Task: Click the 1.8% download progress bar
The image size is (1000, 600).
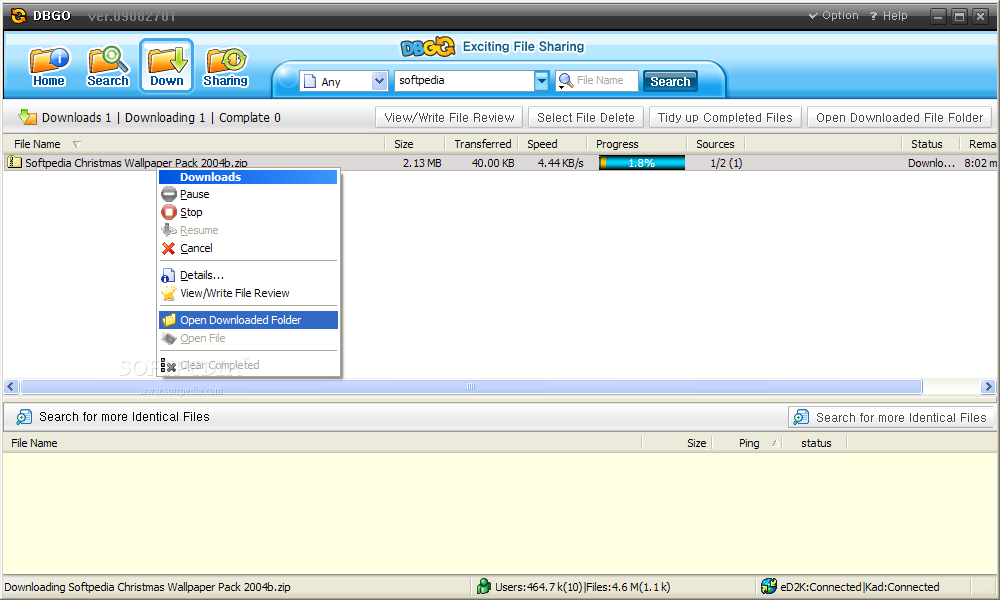Action: 642,163
